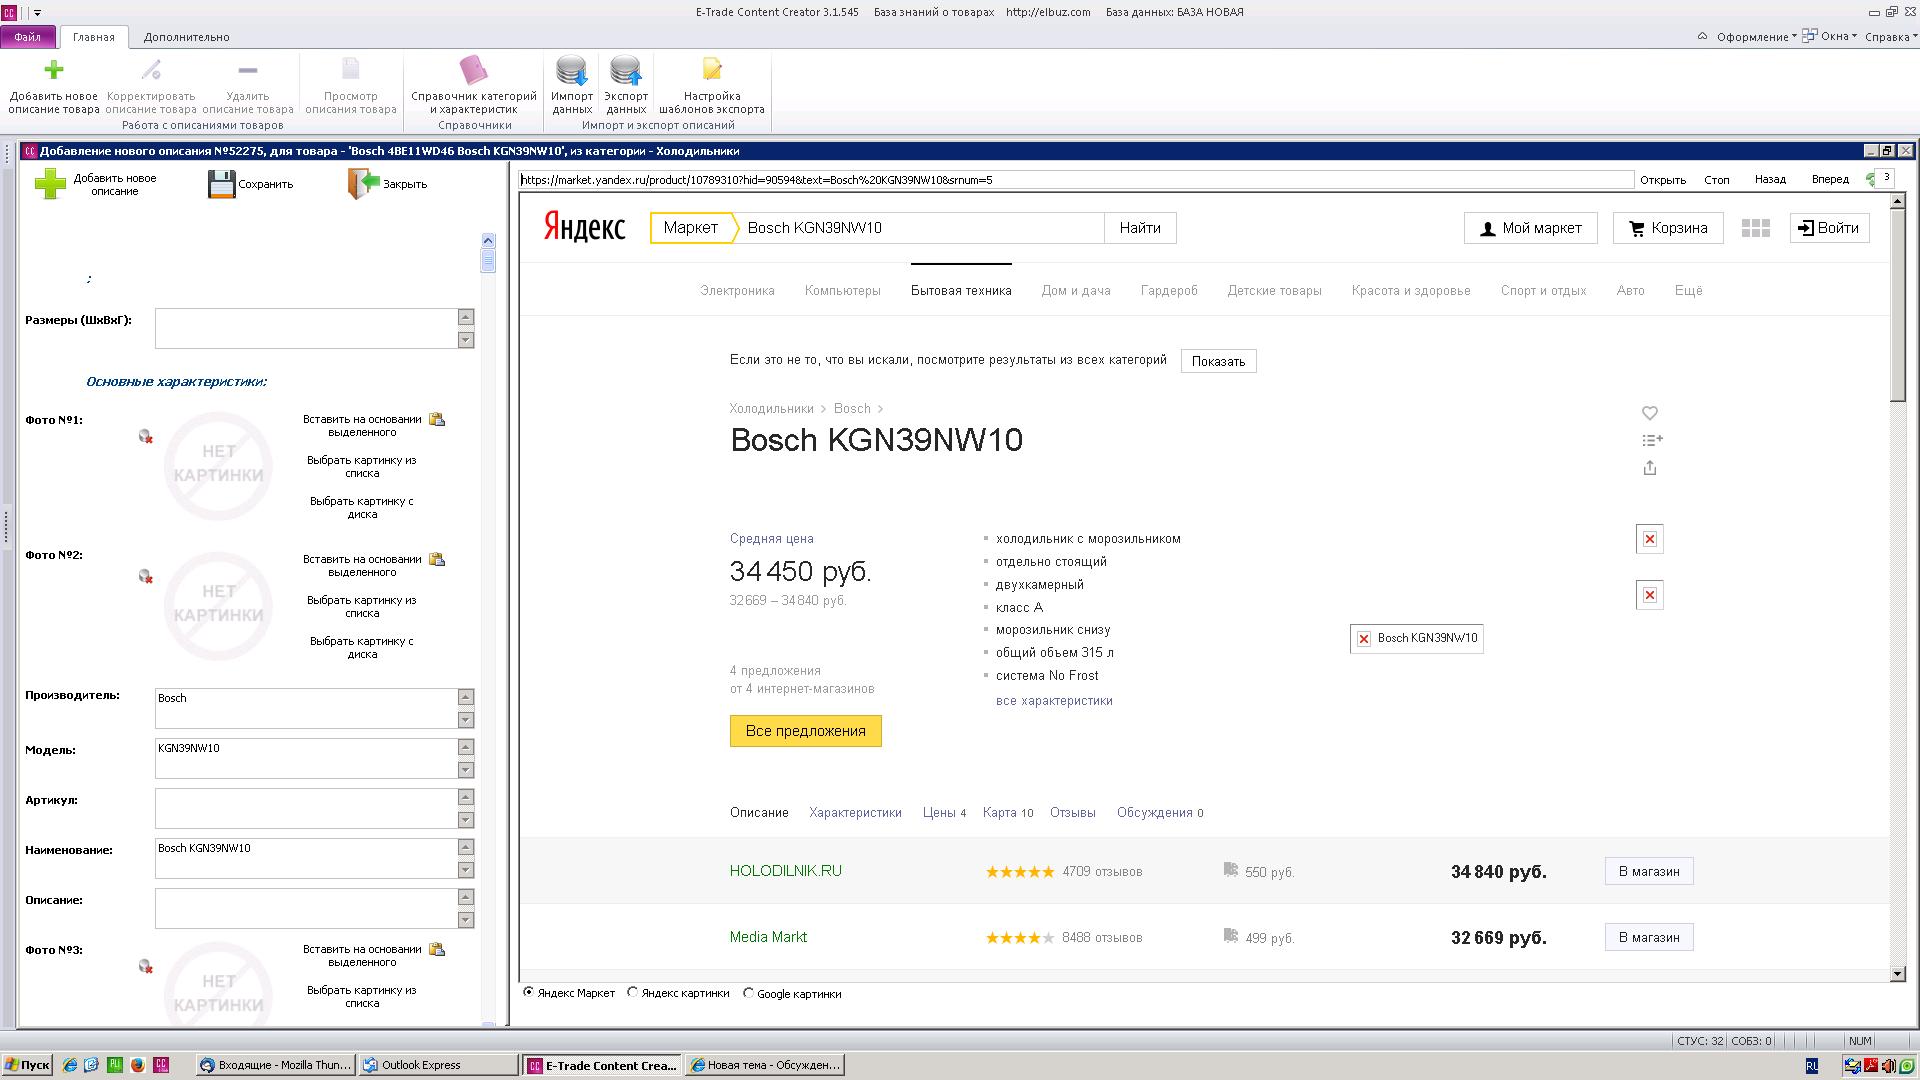Click В магазин for HOLODILNIK.RU

pos(1649,871)
